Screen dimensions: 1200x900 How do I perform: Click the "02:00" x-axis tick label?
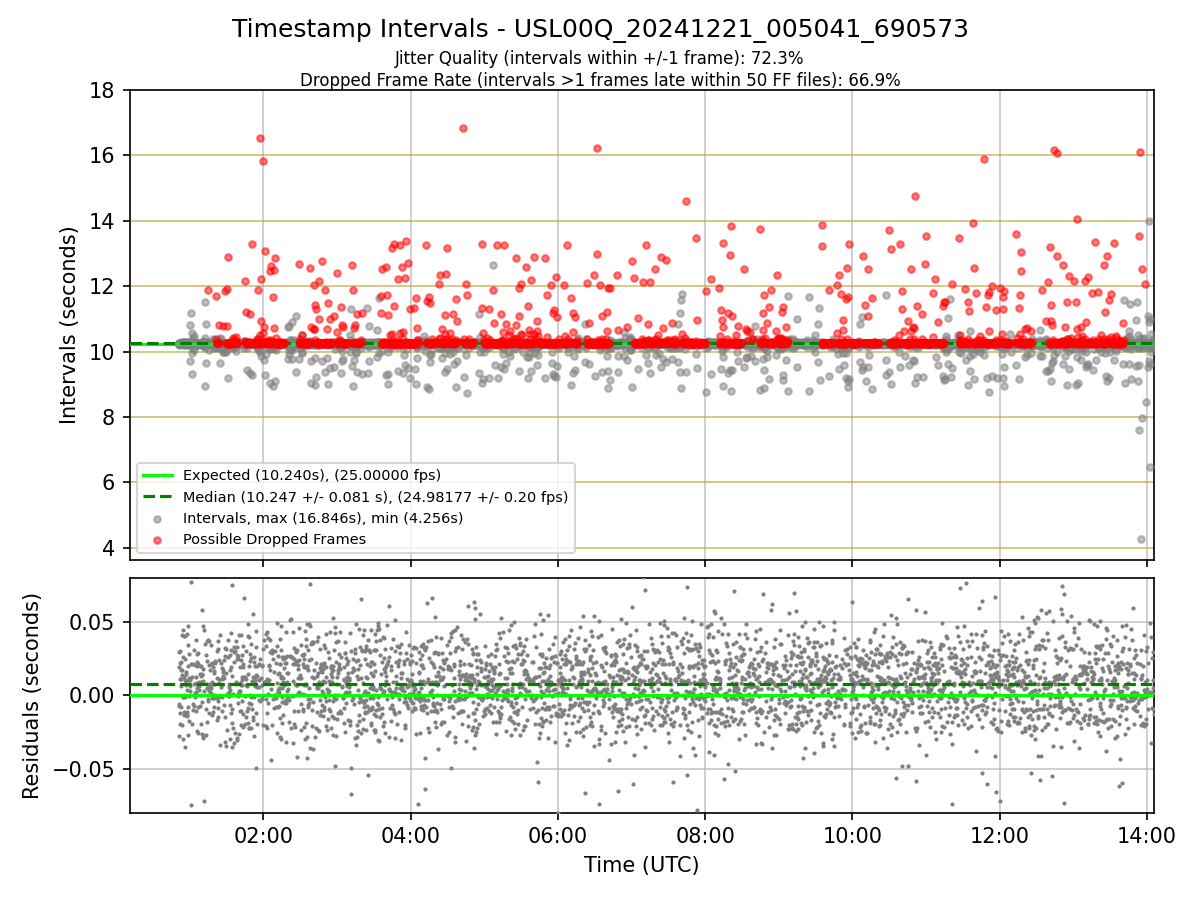(263, 834)
